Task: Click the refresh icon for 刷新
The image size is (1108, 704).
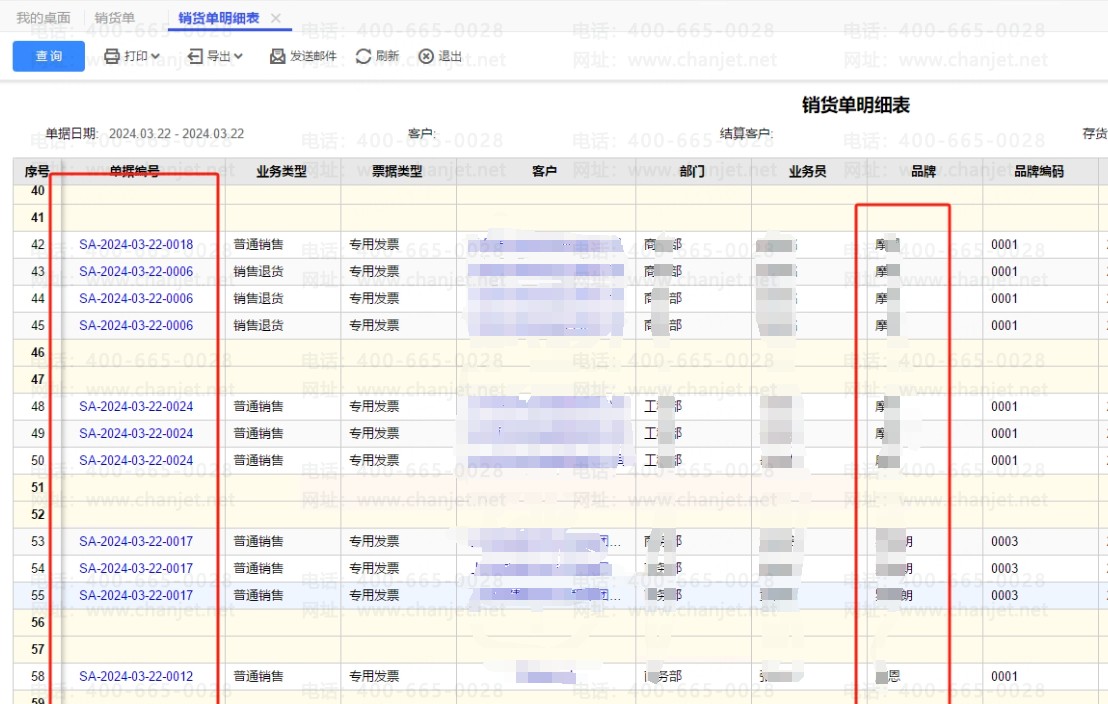Action: point(363,56)
